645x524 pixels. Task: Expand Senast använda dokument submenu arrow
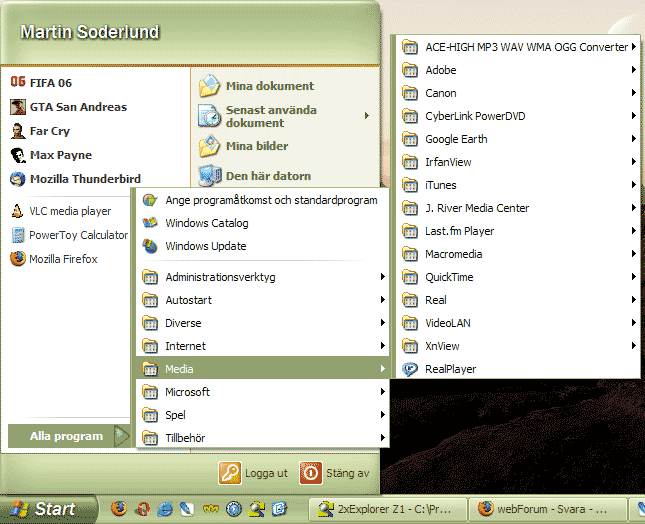pyautogui.click(x=367, y=116)
